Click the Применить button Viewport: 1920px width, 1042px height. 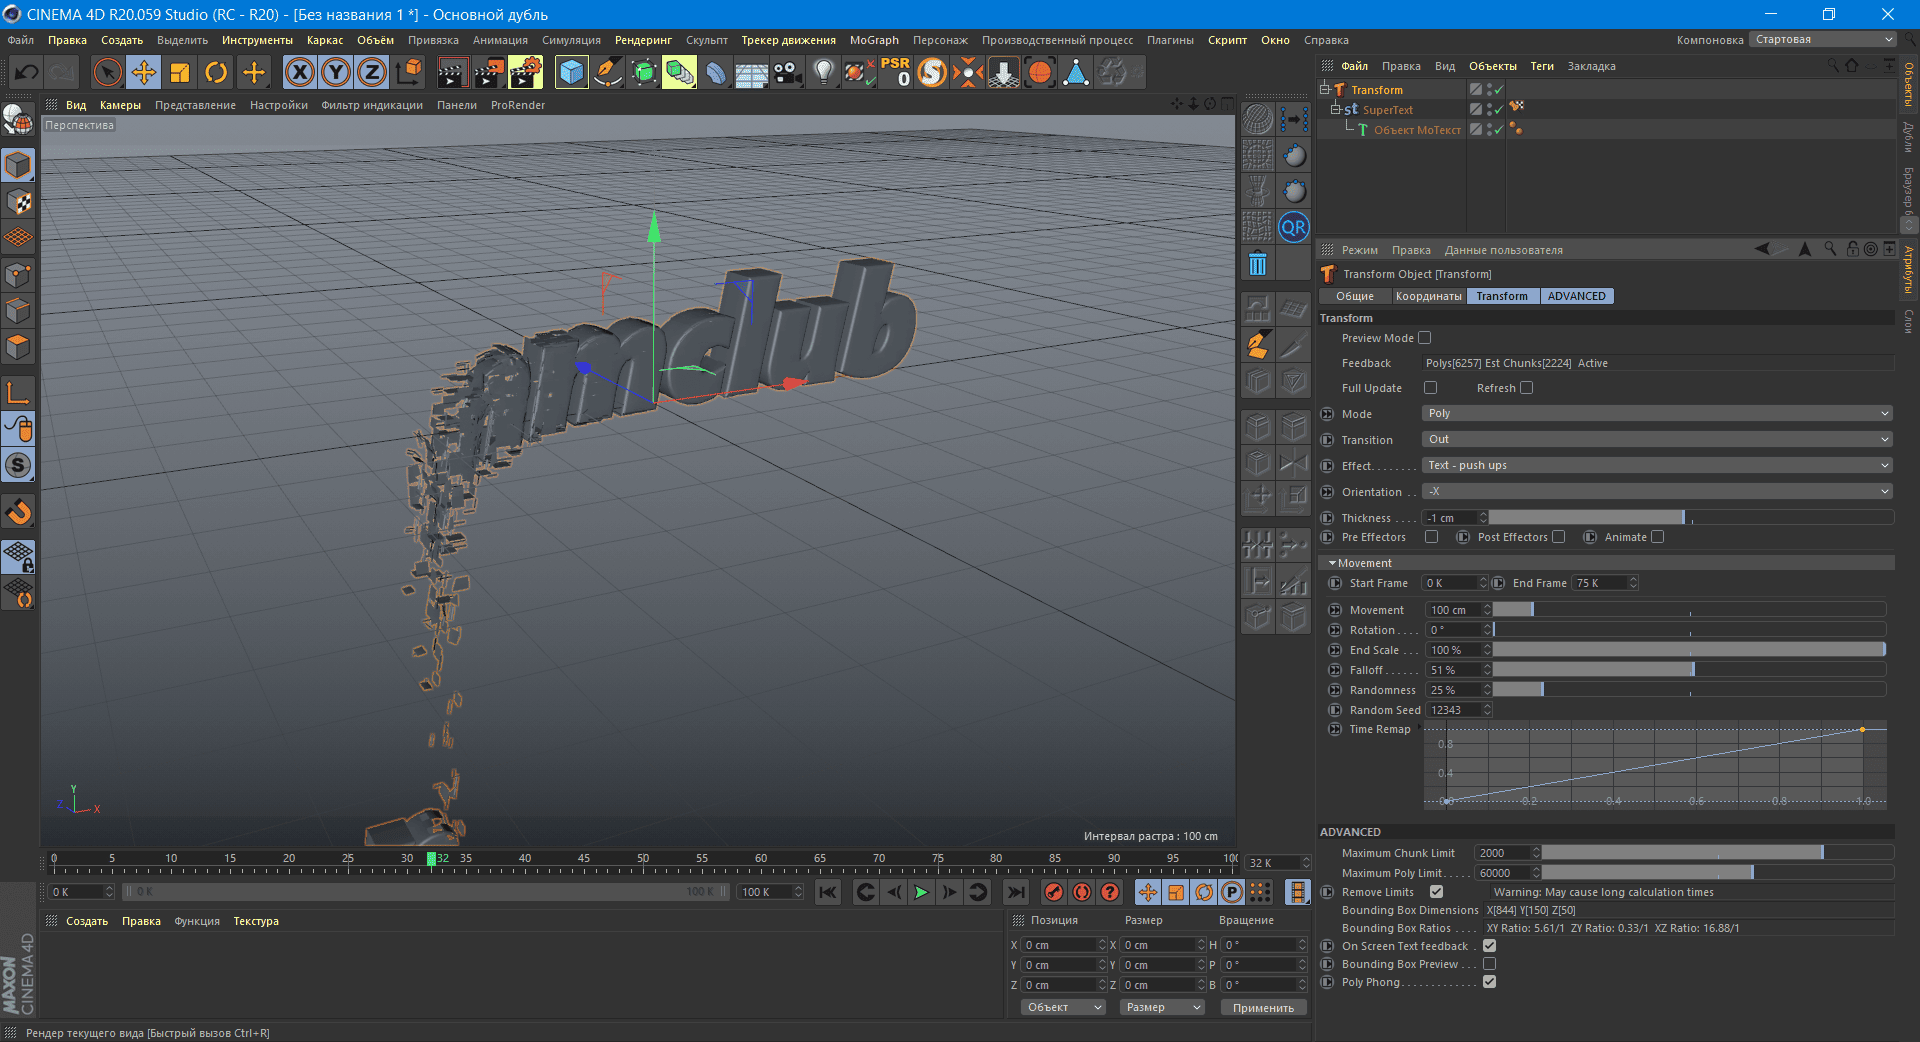click(x=1263, y=1007)
